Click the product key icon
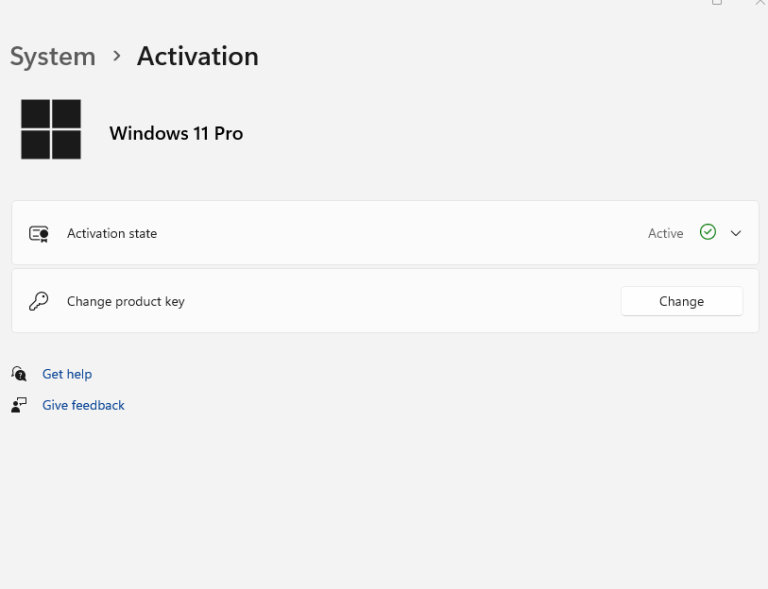The image size is (768, 589). [39, 301]
